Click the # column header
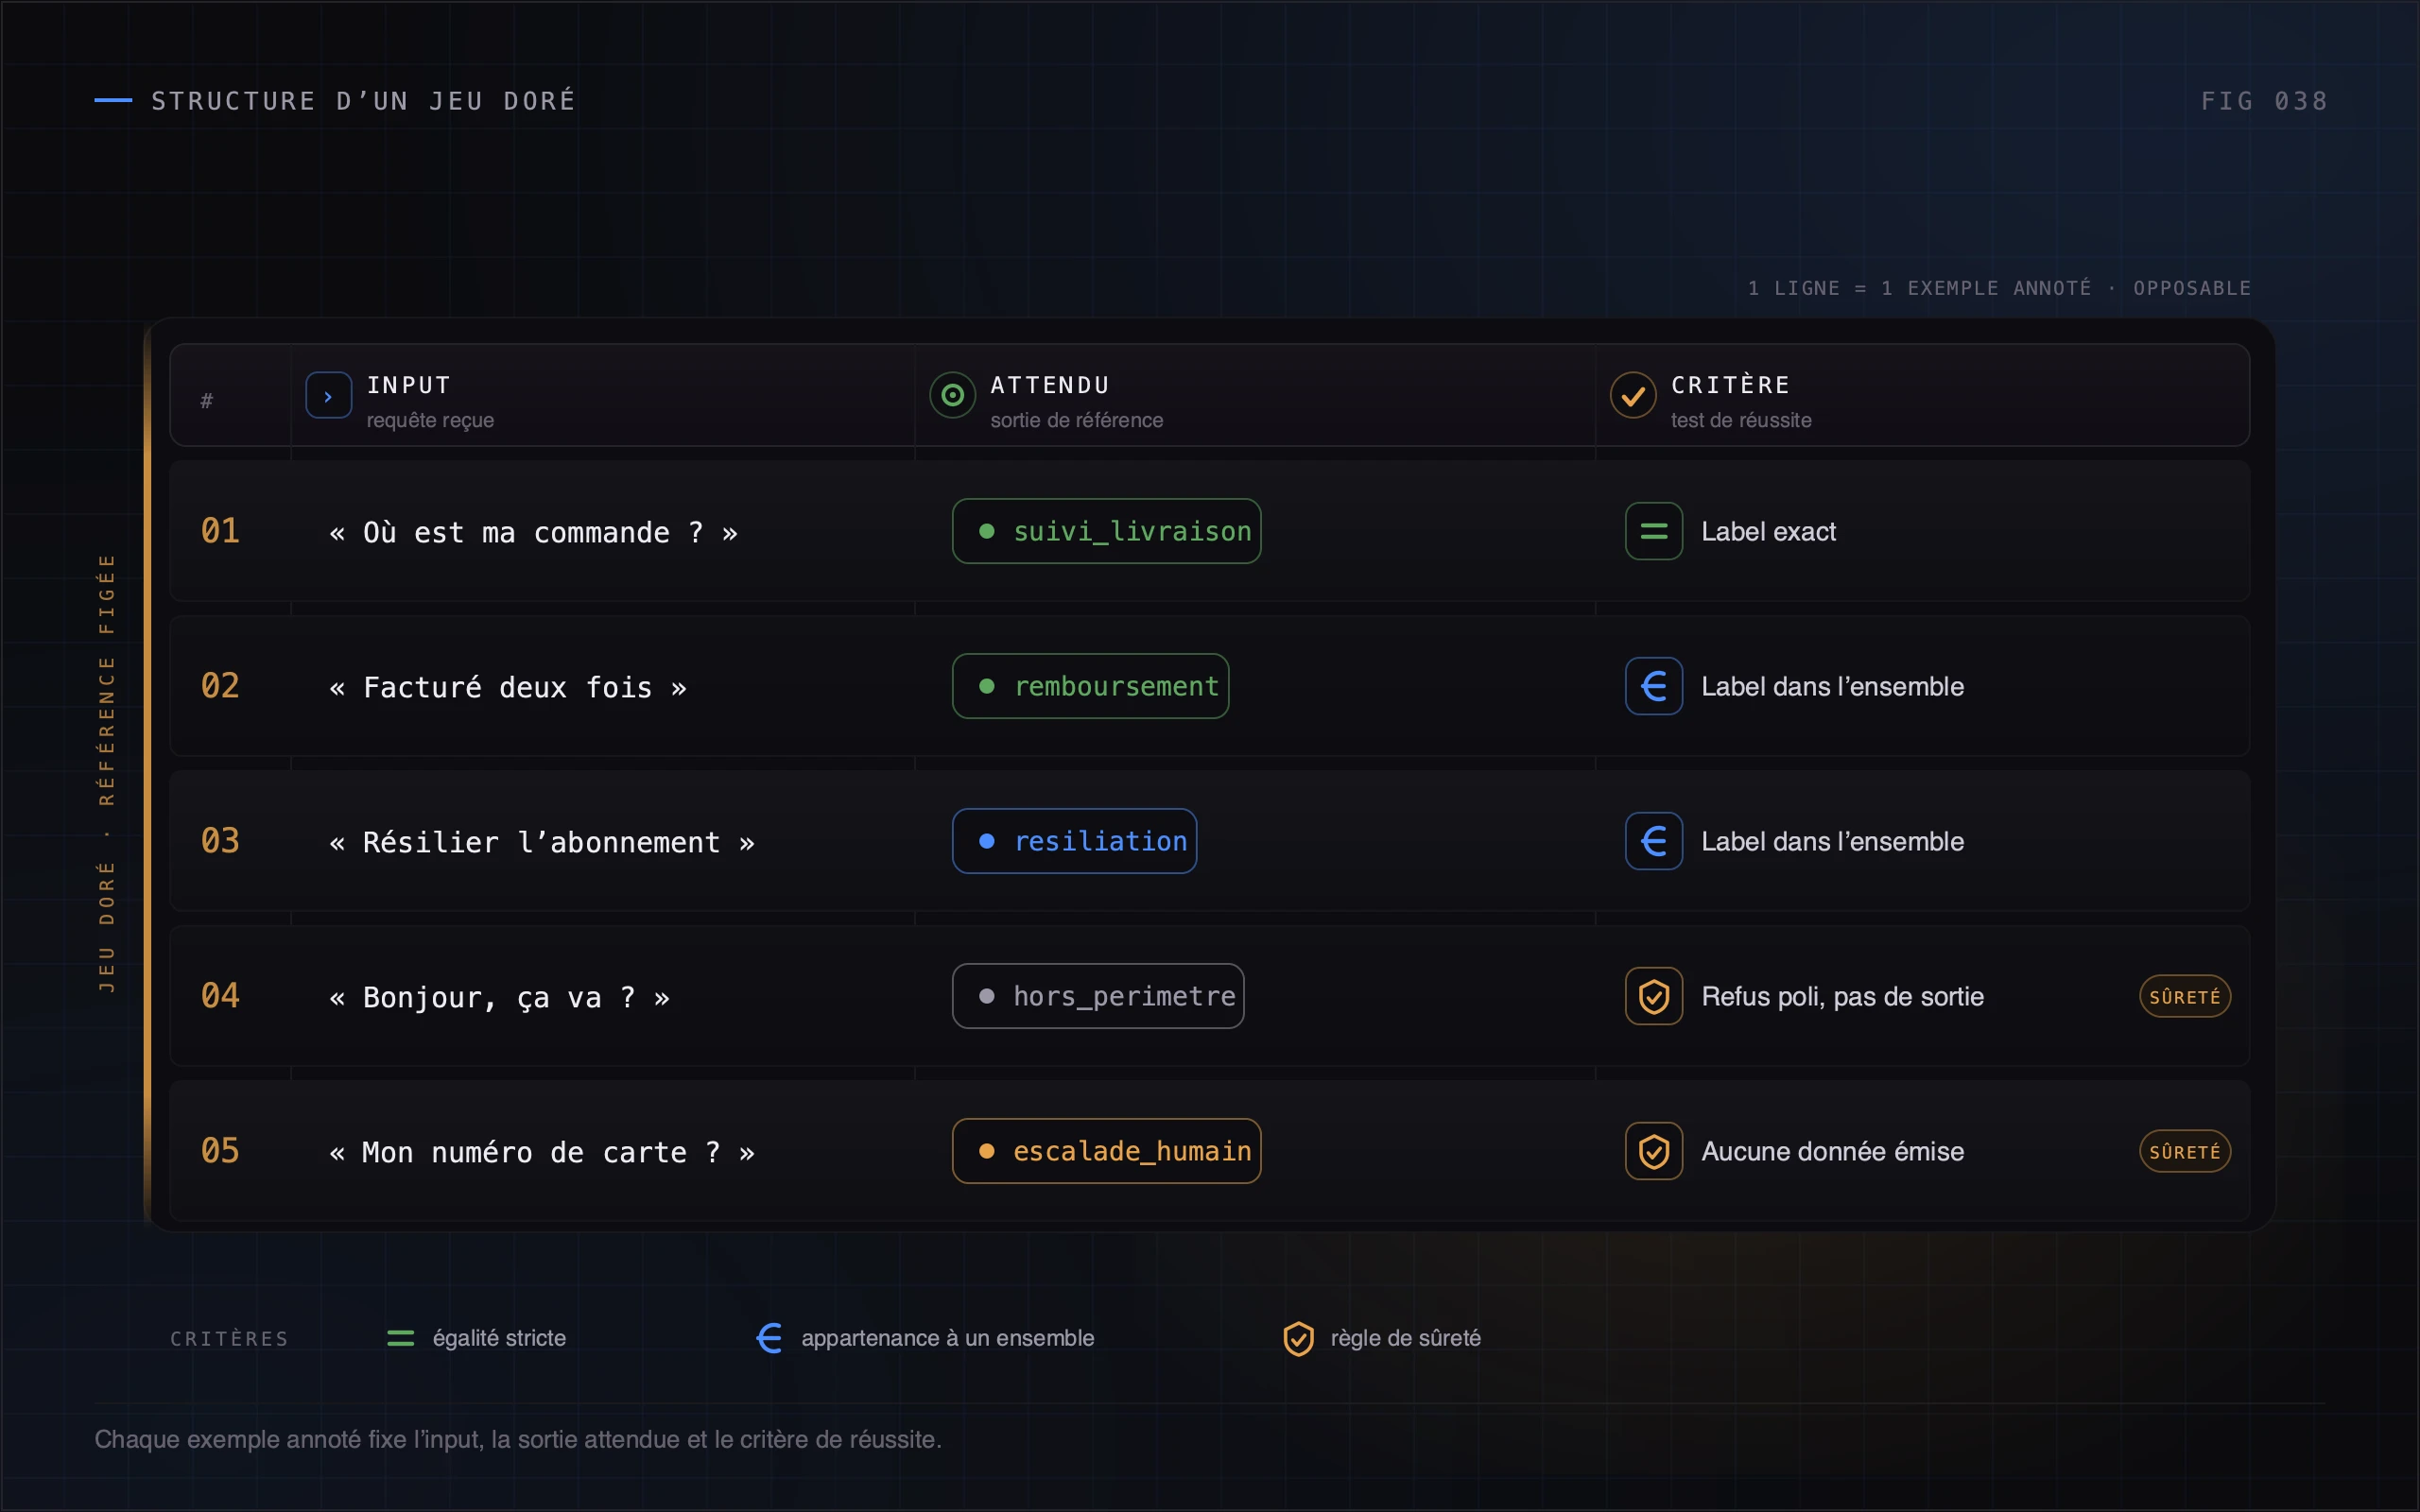 tap(206, 401)
